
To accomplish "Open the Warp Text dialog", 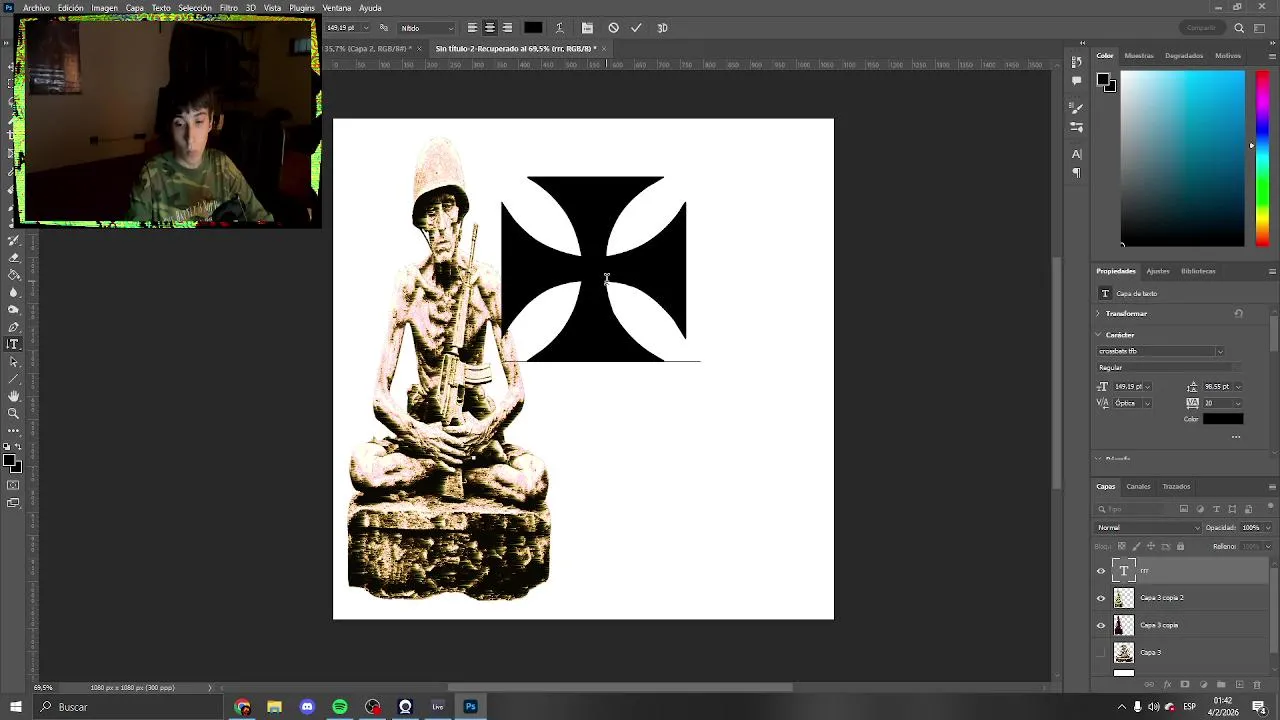I will coord(559,28).
